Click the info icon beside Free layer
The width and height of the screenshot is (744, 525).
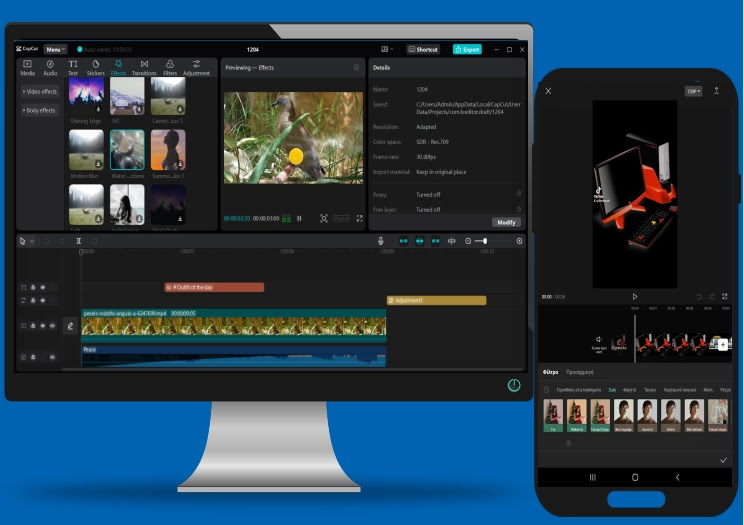(519, 209)
